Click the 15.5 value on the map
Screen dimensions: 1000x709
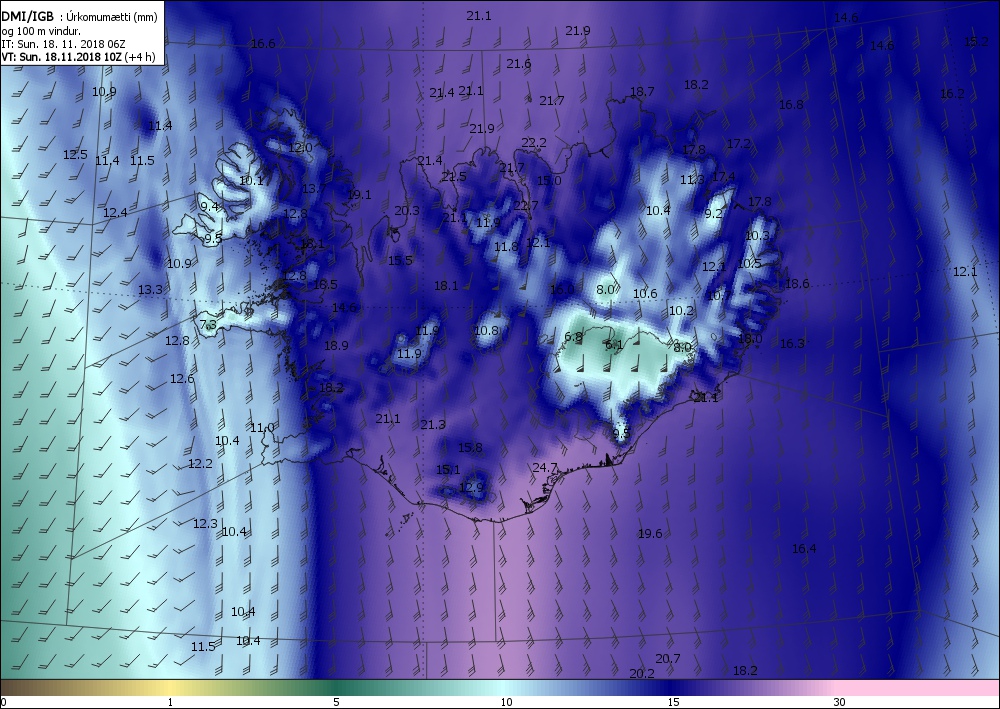[x=400, y=260]
